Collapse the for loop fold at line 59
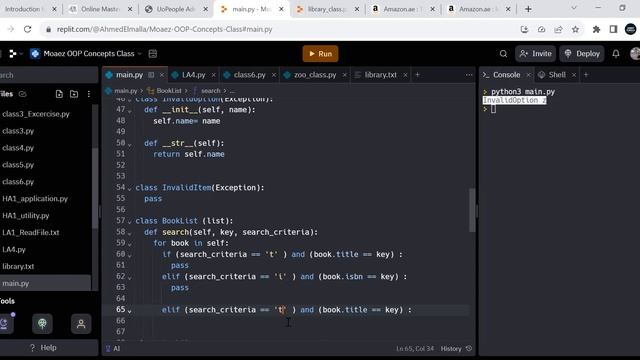Viewport: 640px width, 360px height. click(x=130, y=244)
